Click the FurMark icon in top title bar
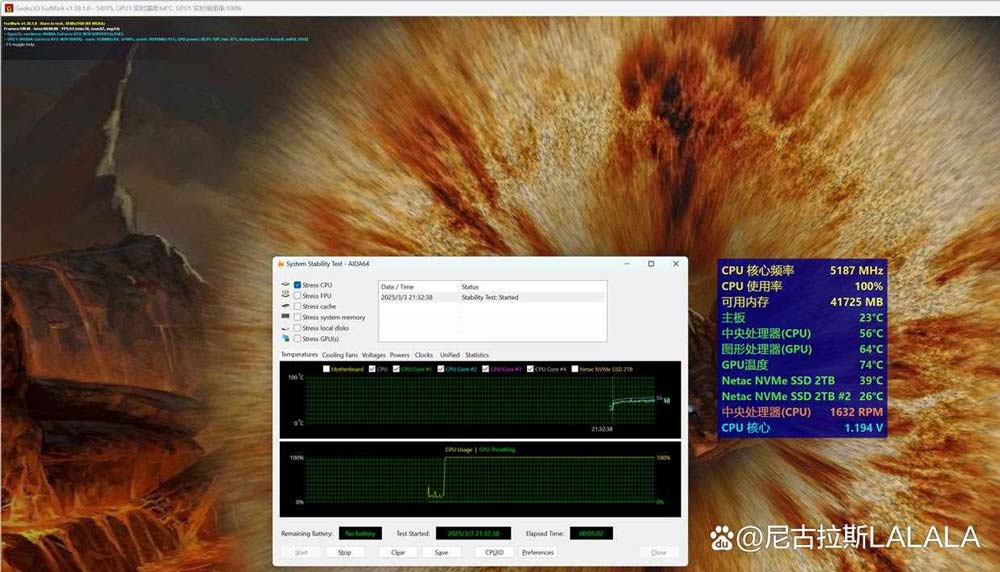Image resolution: width=1000 pixels, height=572 pixels. pyautogui.click(x=6, y=8)
